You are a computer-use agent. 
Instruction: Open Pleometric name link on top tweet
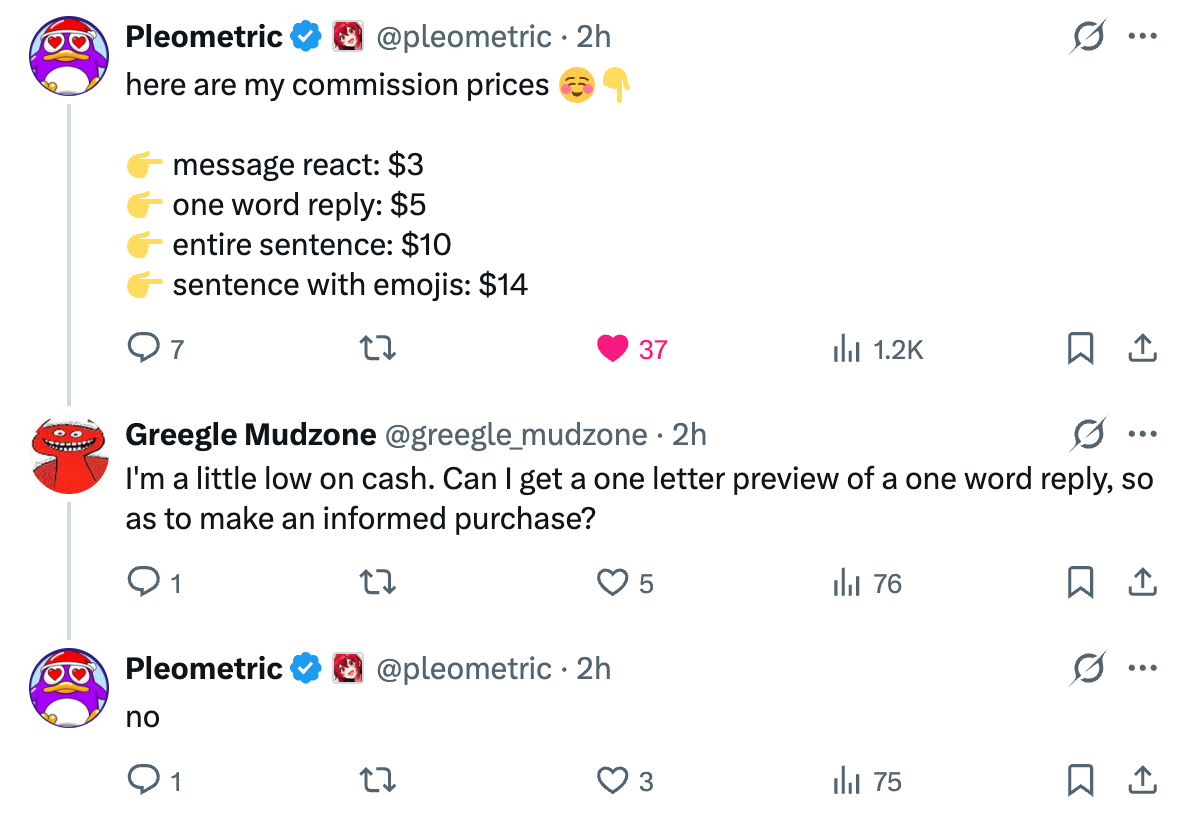[x=204, y=37]
